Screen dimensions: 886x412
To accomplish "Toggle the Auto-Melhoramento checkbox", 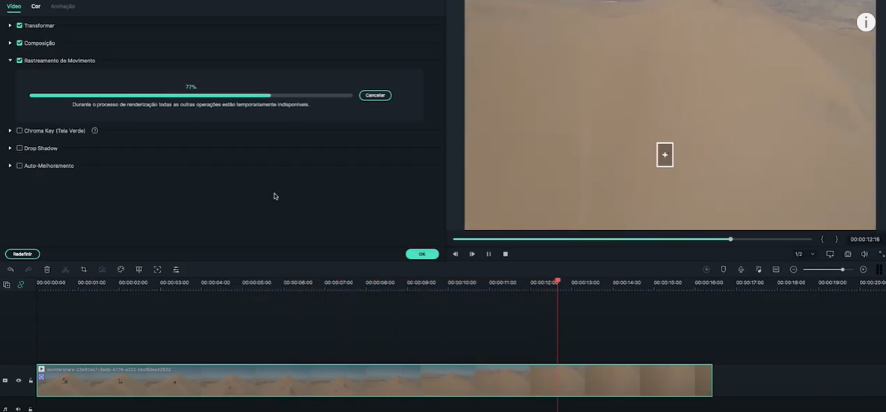I will pyautogui.click(x=19, y=166).
